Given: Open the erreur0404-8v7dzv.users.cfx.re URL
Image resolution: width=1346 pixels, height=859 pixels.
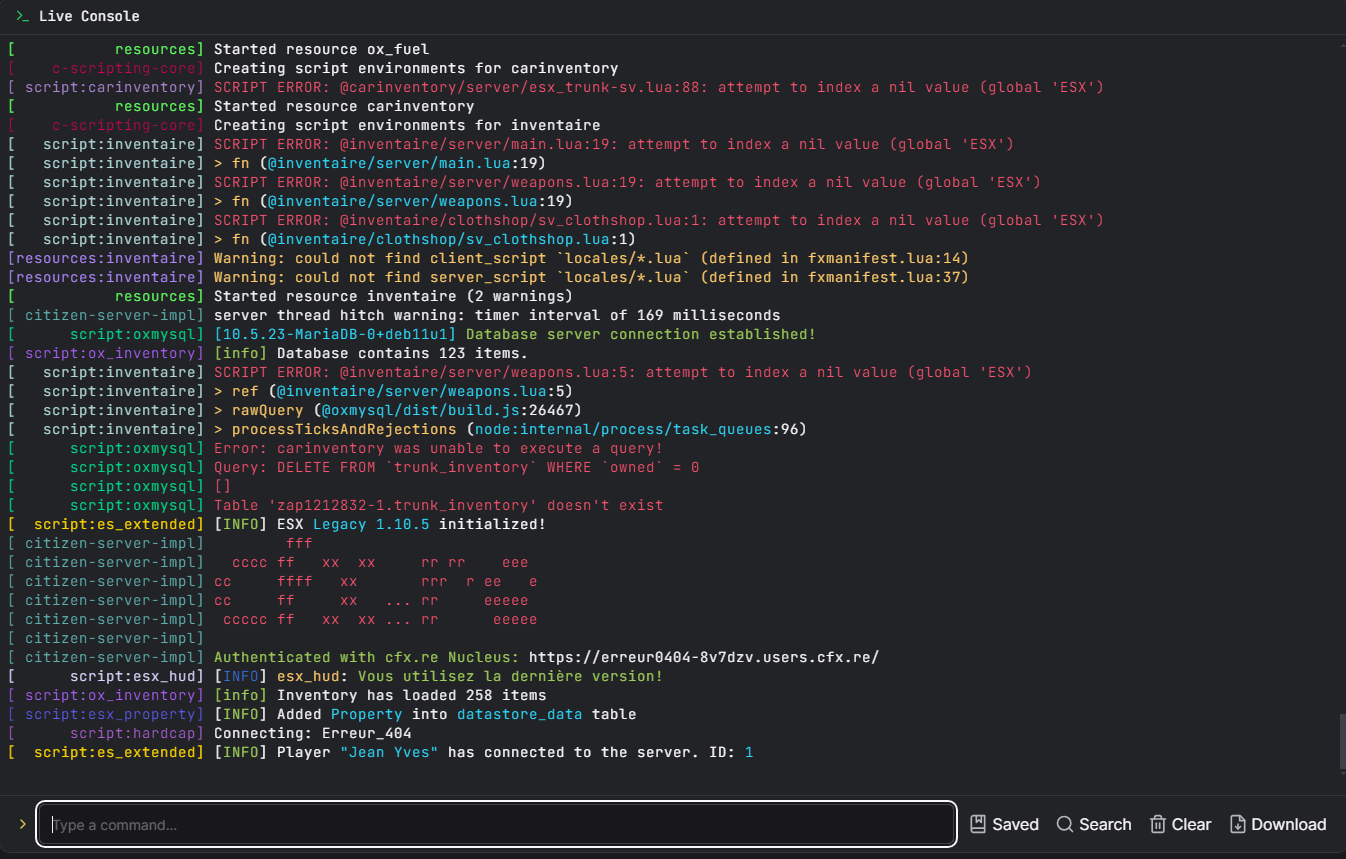Looking at the screenshot, I should coord(704,657).
